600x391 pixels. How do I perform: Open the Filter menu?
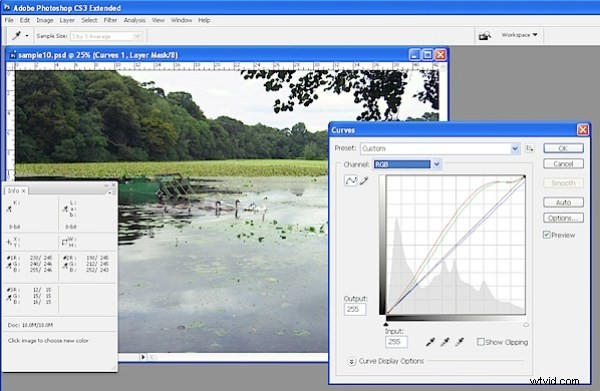click(110, 20)
